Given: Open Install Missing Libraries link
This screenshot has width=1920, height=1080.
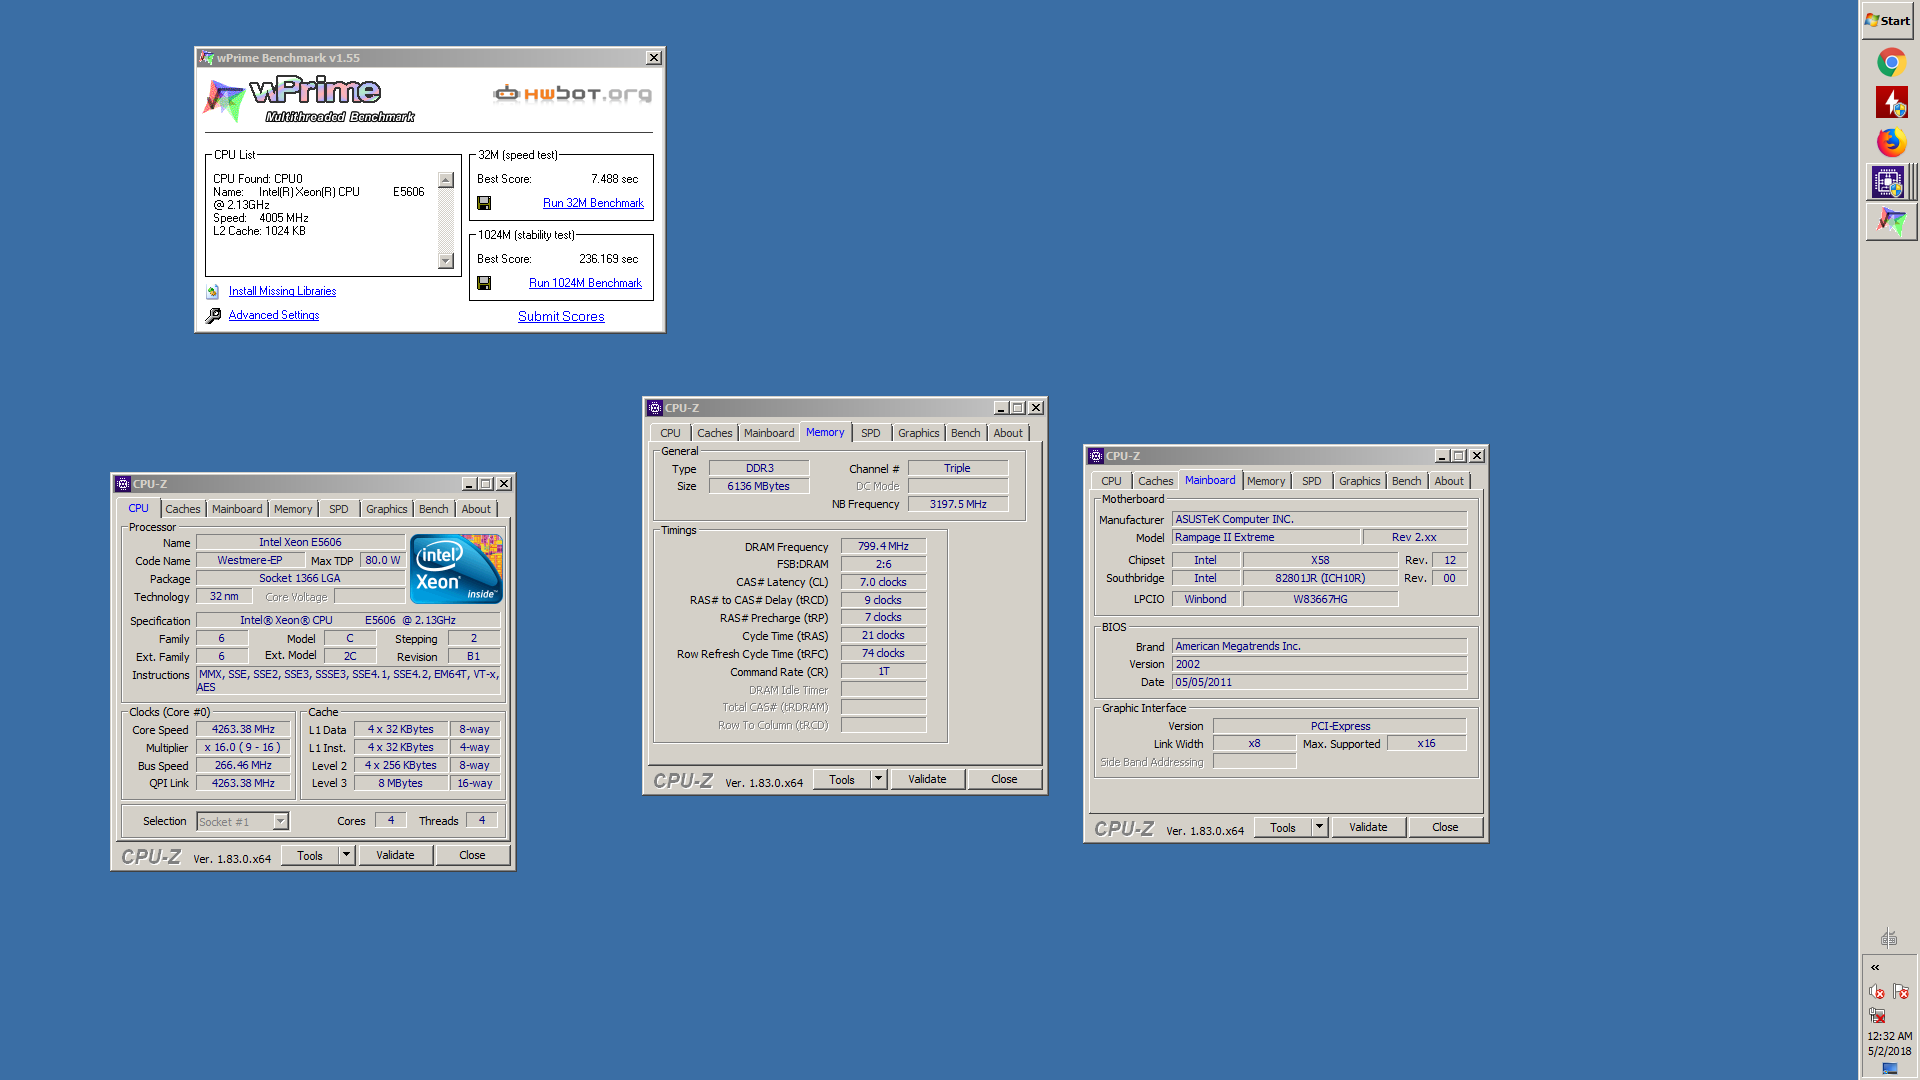Looking at the screenshot, I should click(x=282, y=291).
